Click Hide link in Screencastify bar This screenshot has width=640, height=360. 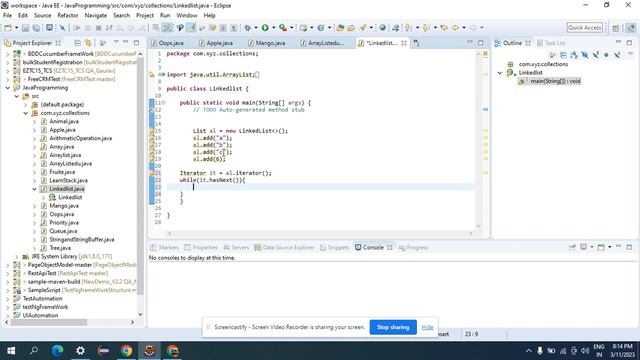click(427, 327)
